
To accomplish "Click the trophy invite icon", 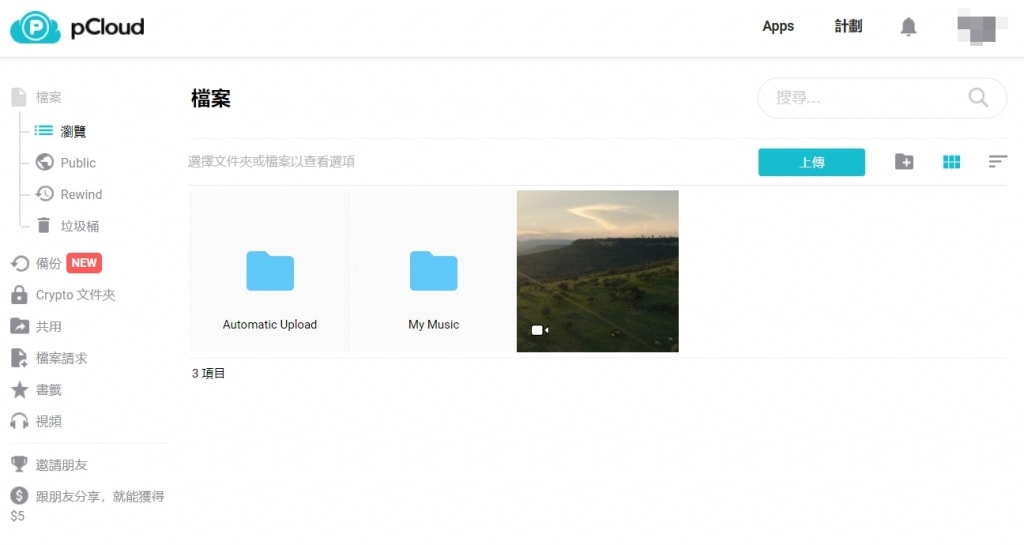I will pyautogui.click(x=20, y=464).
